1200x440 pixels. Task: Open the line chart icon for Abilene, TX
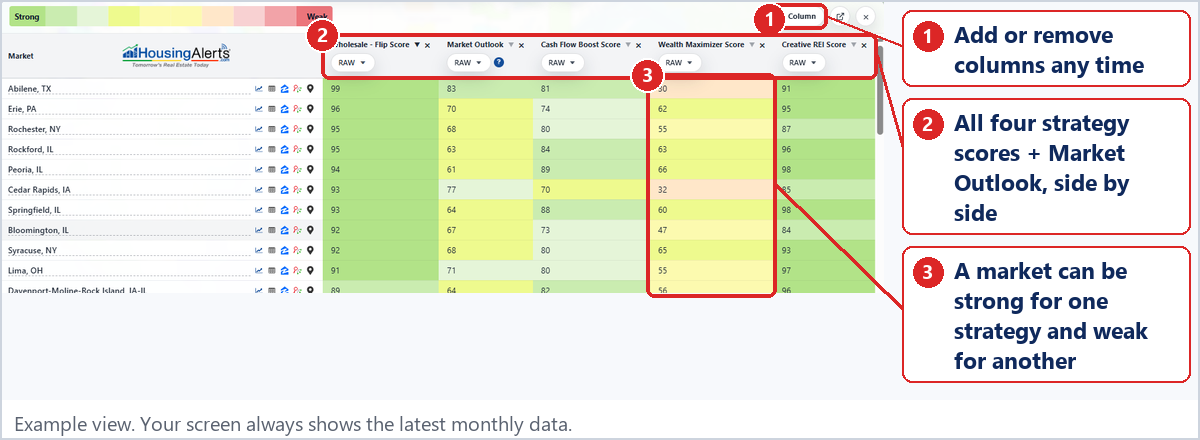259,89
